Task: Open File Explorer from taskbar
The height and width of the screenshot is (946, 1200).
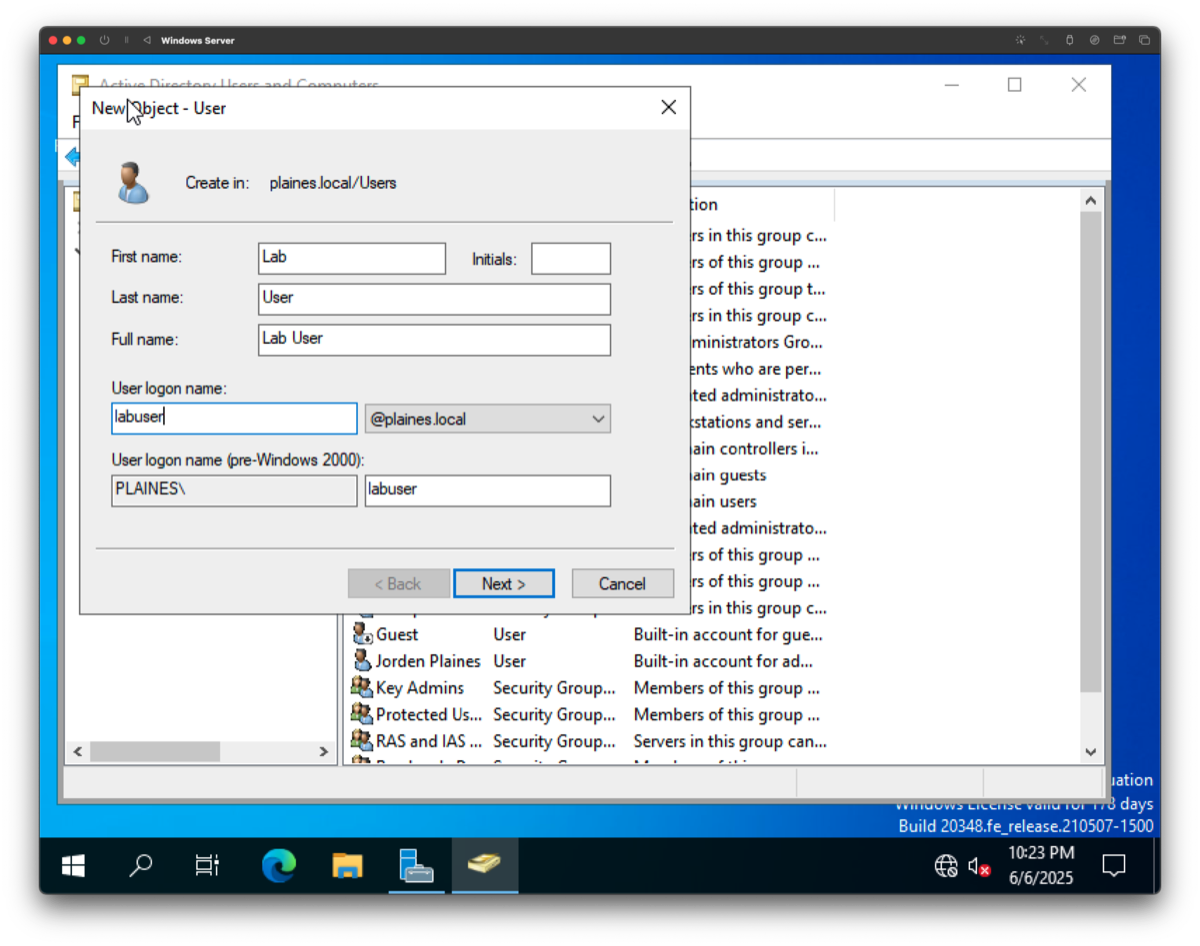Action: pyautogui.click(x=347, y=866)
